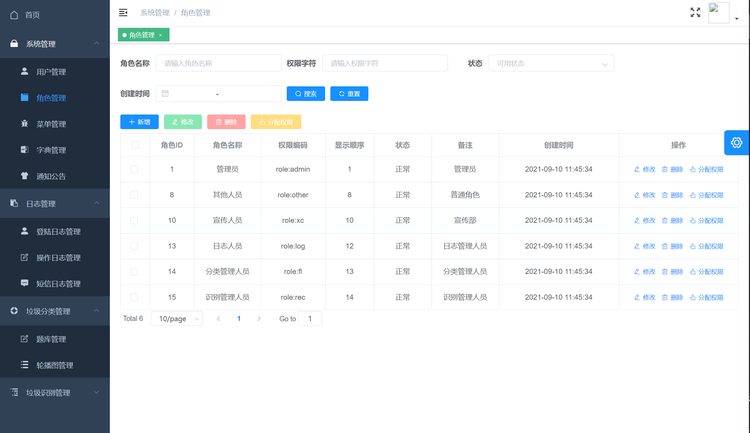Click 修改 link in role:rec row

[x=645, y=297]
